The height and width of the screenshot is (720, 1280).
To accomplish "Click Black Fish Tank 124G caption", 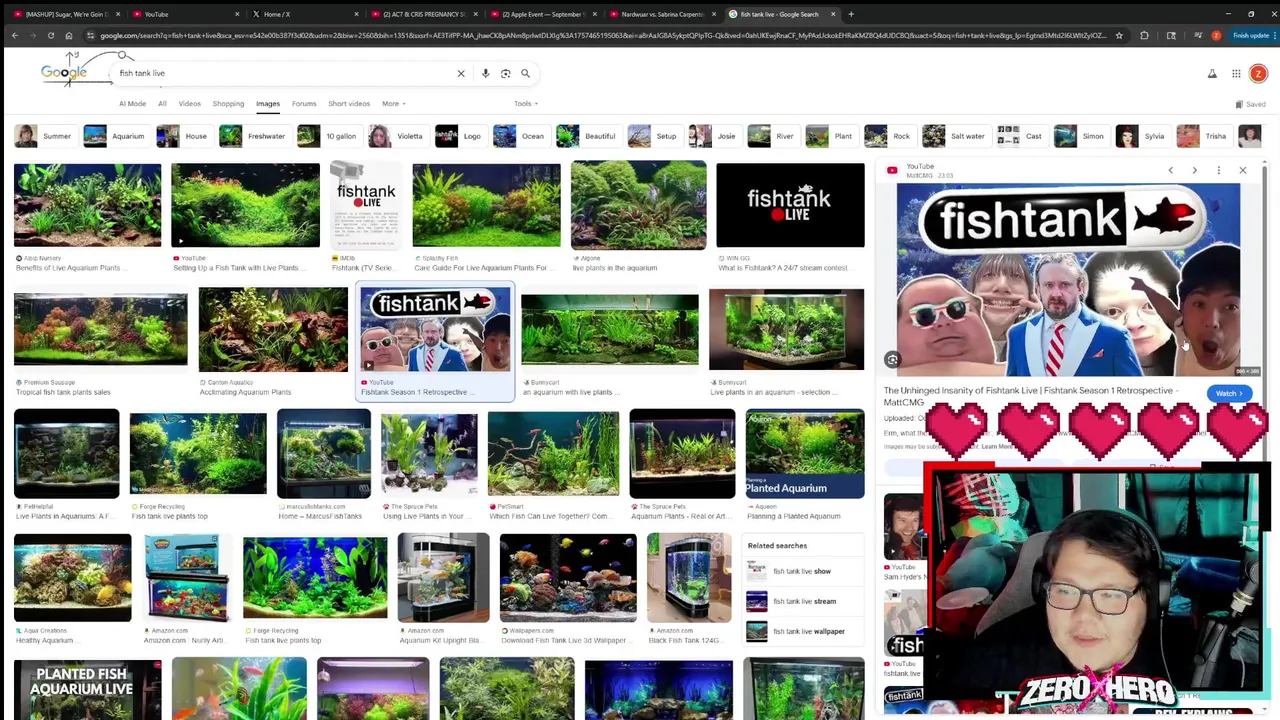I will 686,640.
